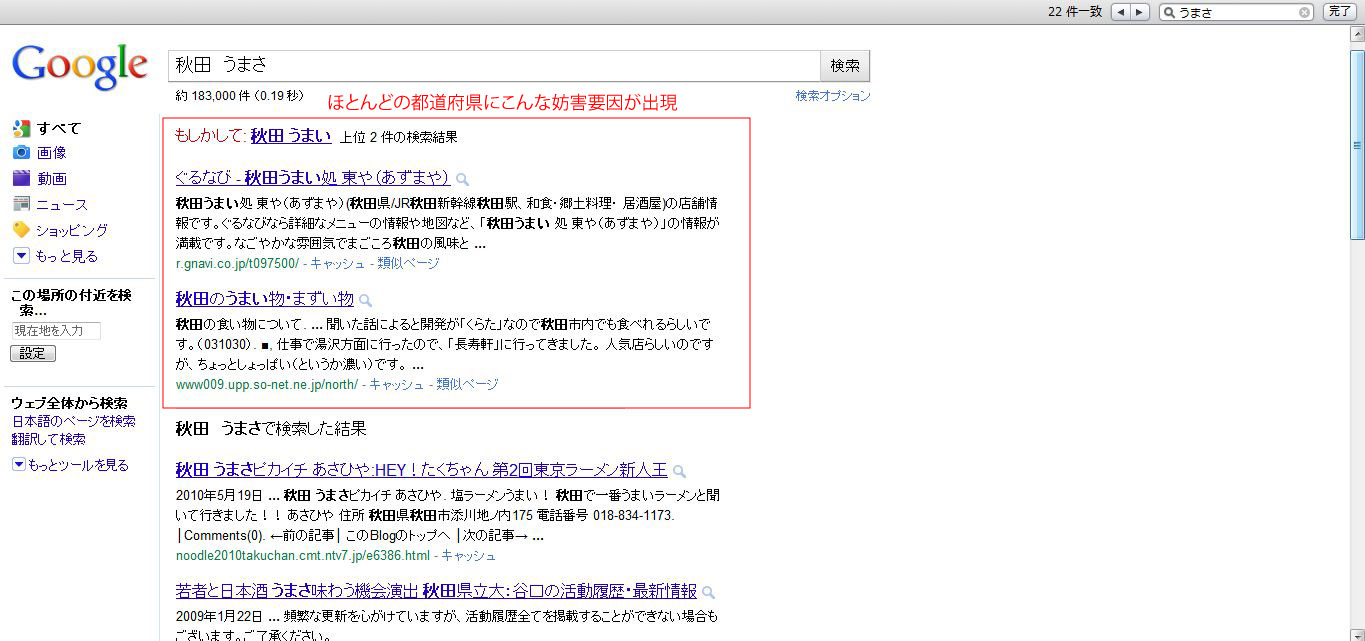Click the 秋田 うまさで検索した結果 heading

click(x=271, y=429)
